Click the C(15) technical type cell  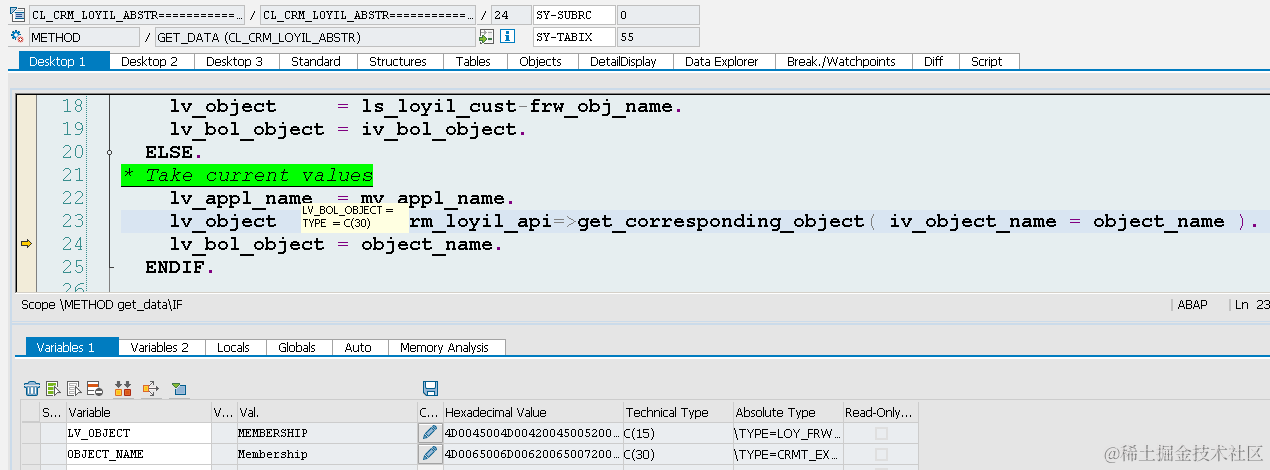(676, 433)
